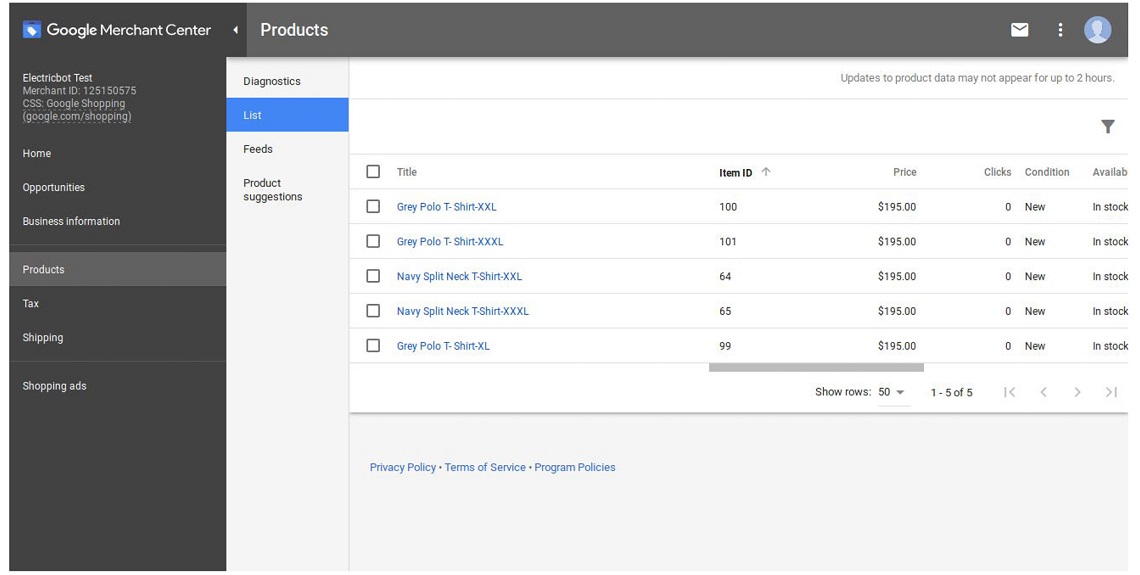The height and width of the screenshot is (575, 1140).
Task: Toggle the select-all checkbox in header
Action: 373,172
